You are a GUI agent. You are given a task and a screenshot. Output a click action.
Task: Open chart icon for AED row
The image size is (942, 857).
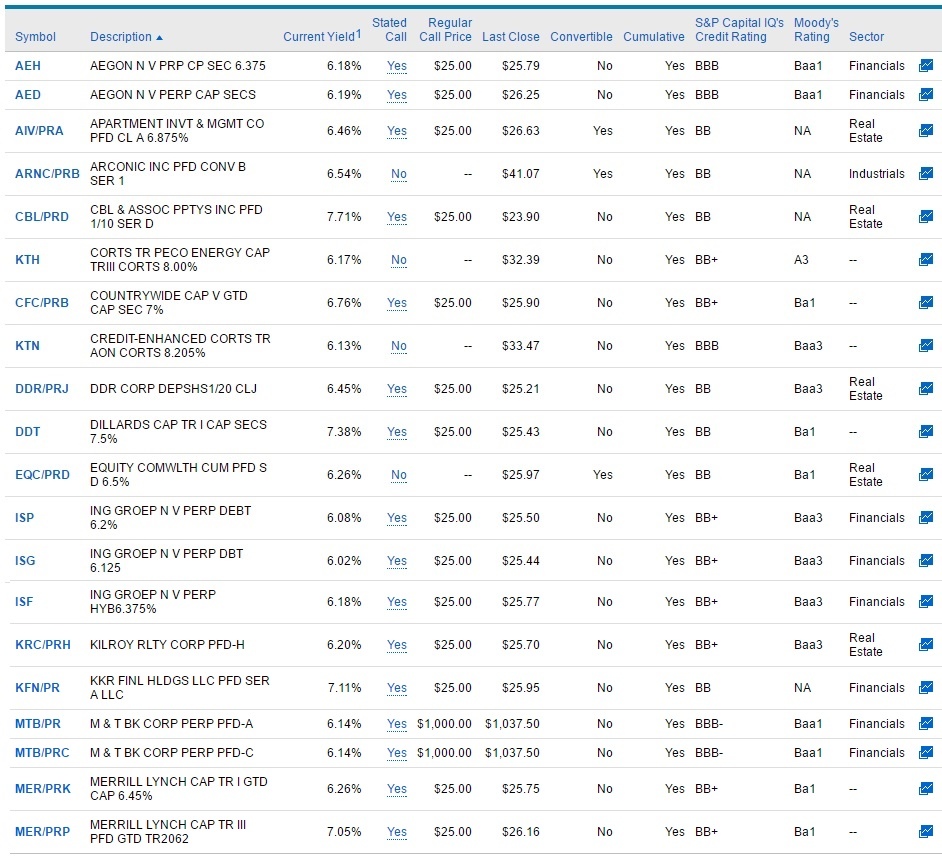click(x=926, y=94)
